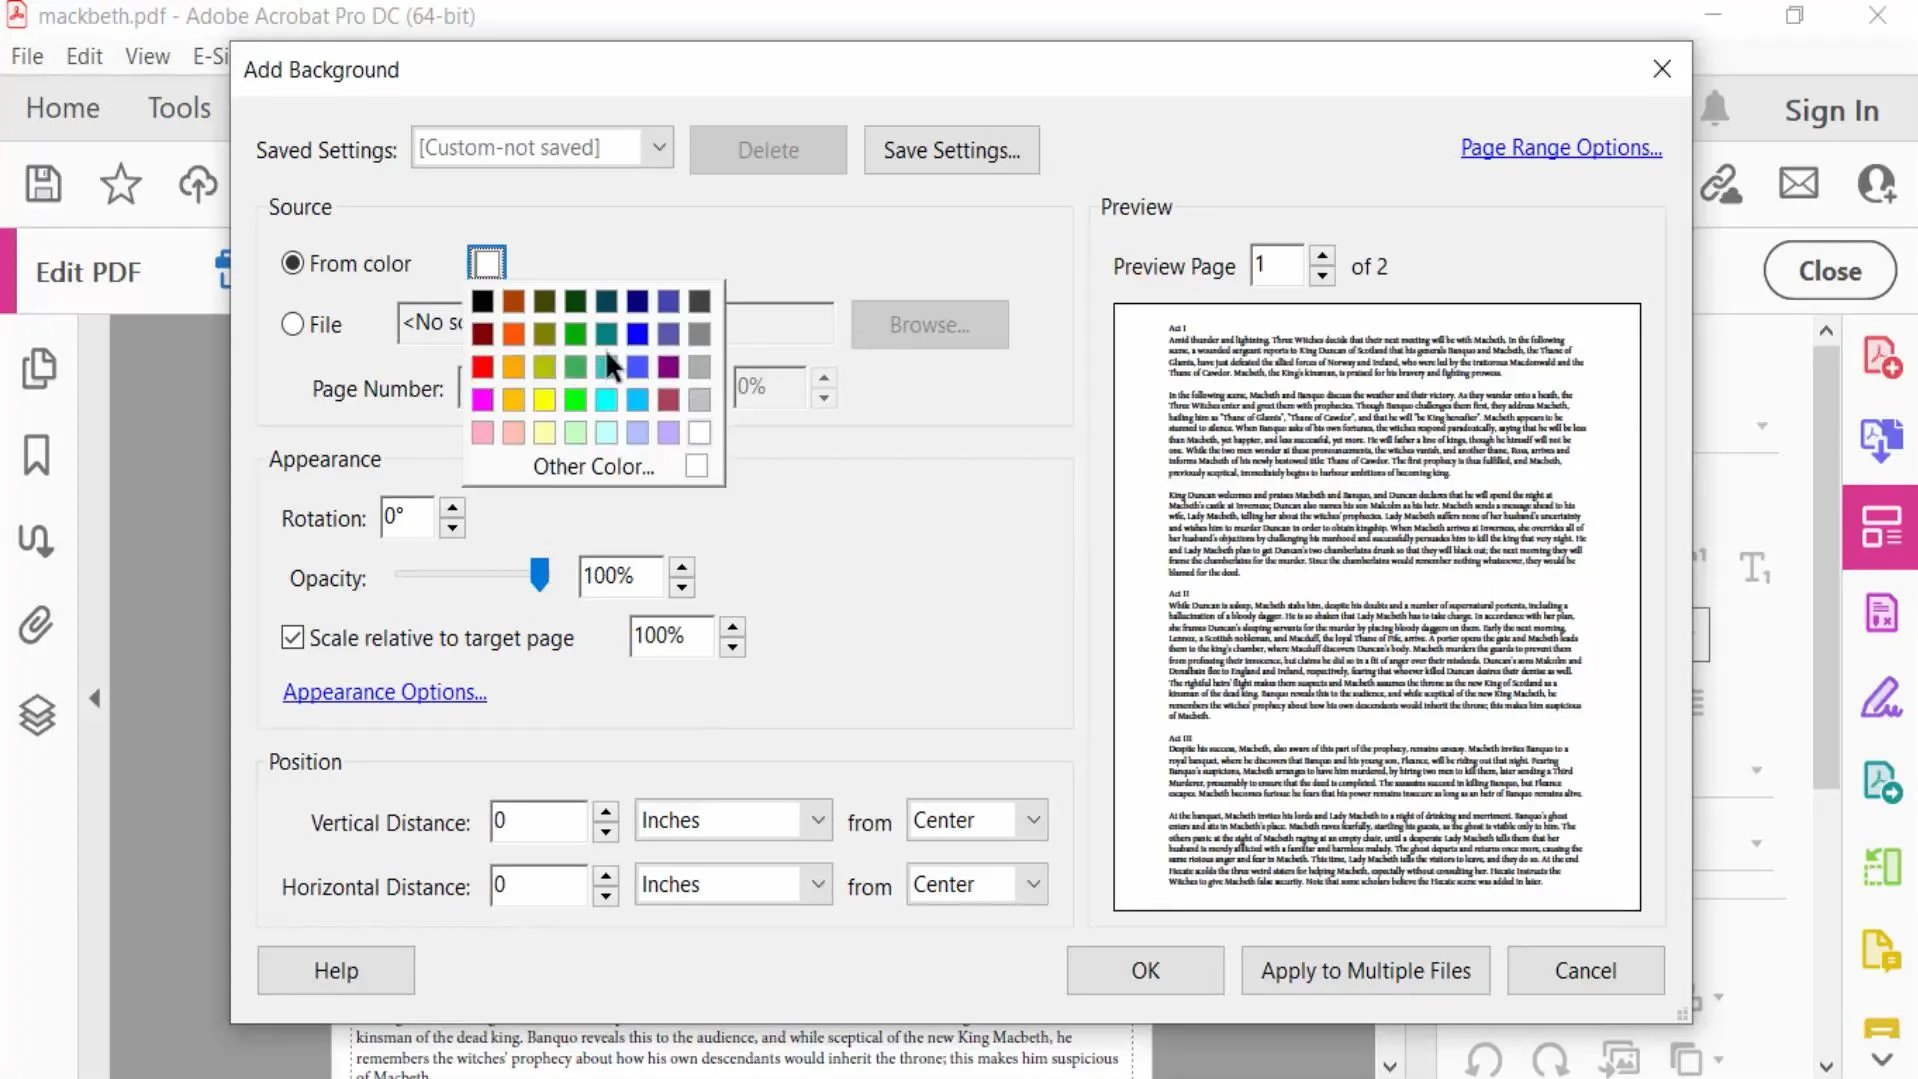Pick the white color swatch in bottom row
The height and width of the screenshot is (1079, 1918).
699,432
